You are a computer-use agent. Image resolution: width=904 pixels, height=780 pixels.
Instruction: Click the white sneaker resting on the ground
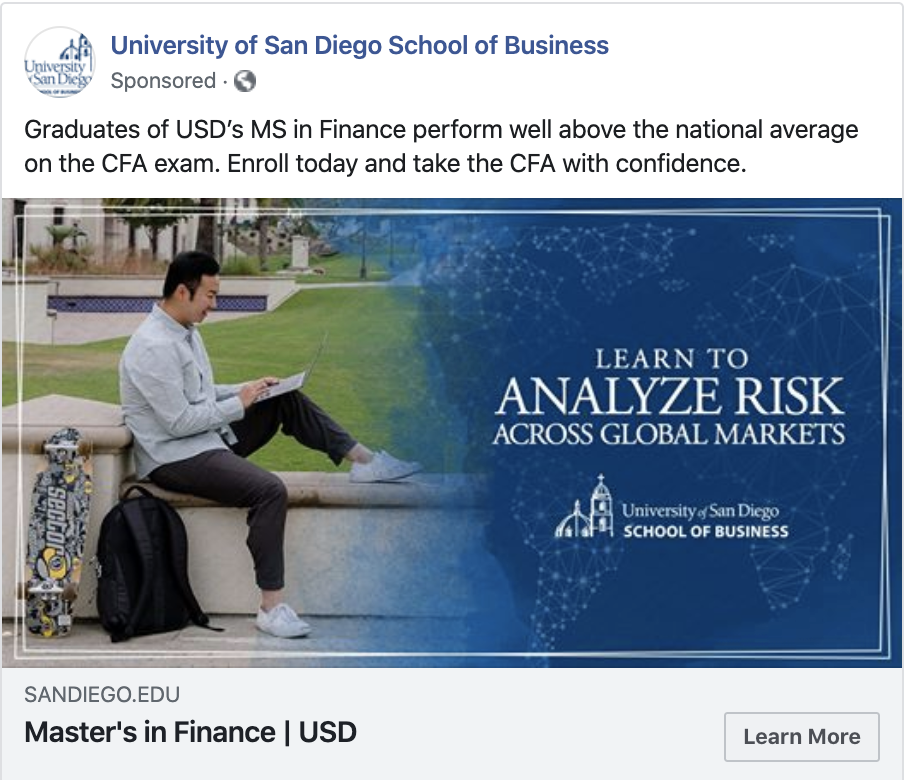(282, 620)
